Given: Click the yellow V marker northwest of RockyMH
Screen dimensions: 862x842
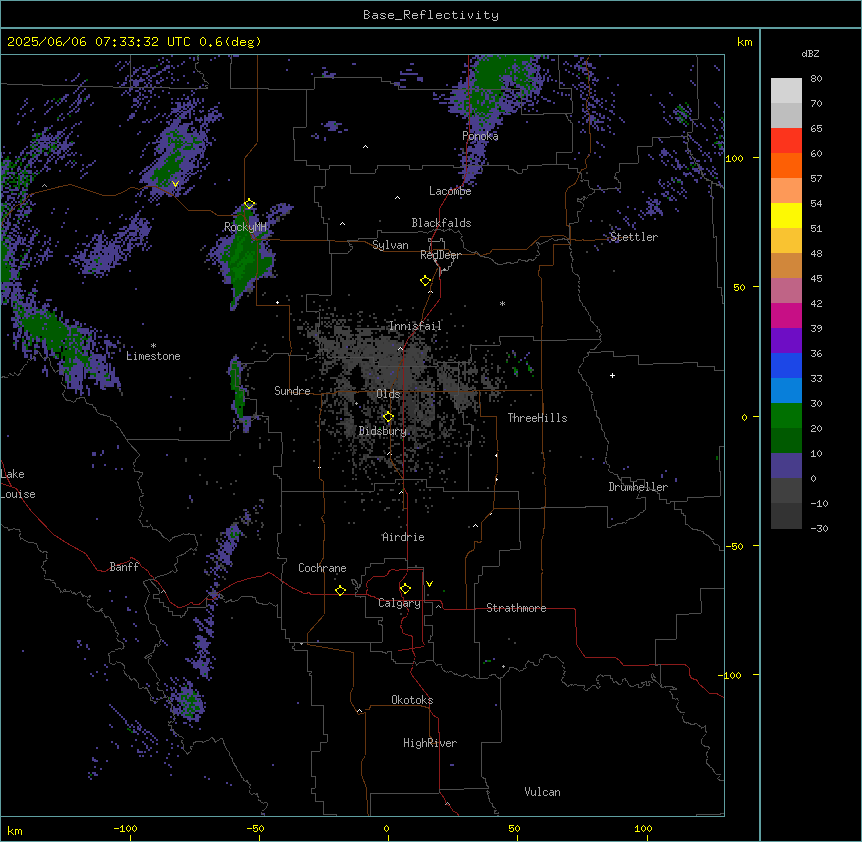Looking at the screenshot, I should click(175, 184).
